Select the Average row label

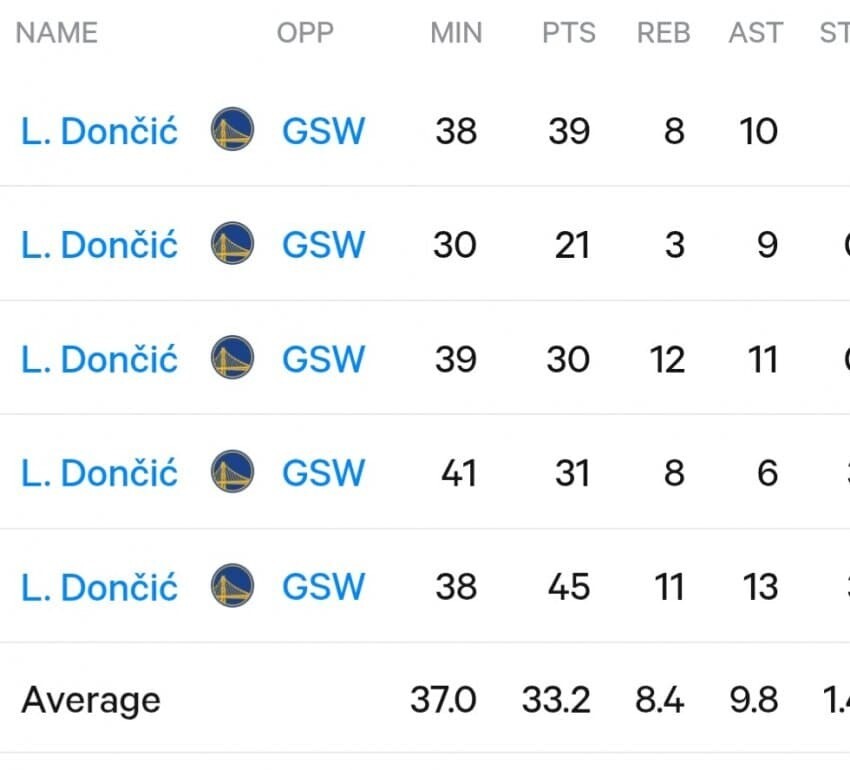(91, 700)
